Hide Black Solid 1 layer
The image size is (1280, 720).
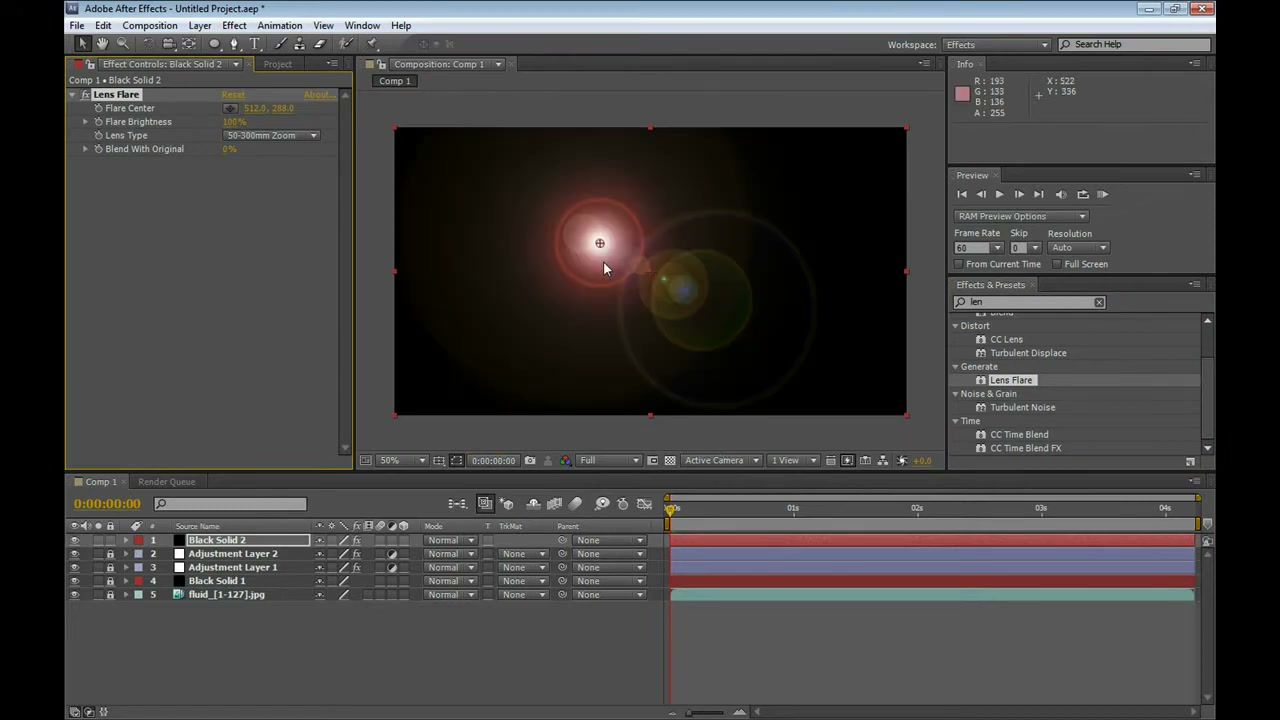(74, 581)
